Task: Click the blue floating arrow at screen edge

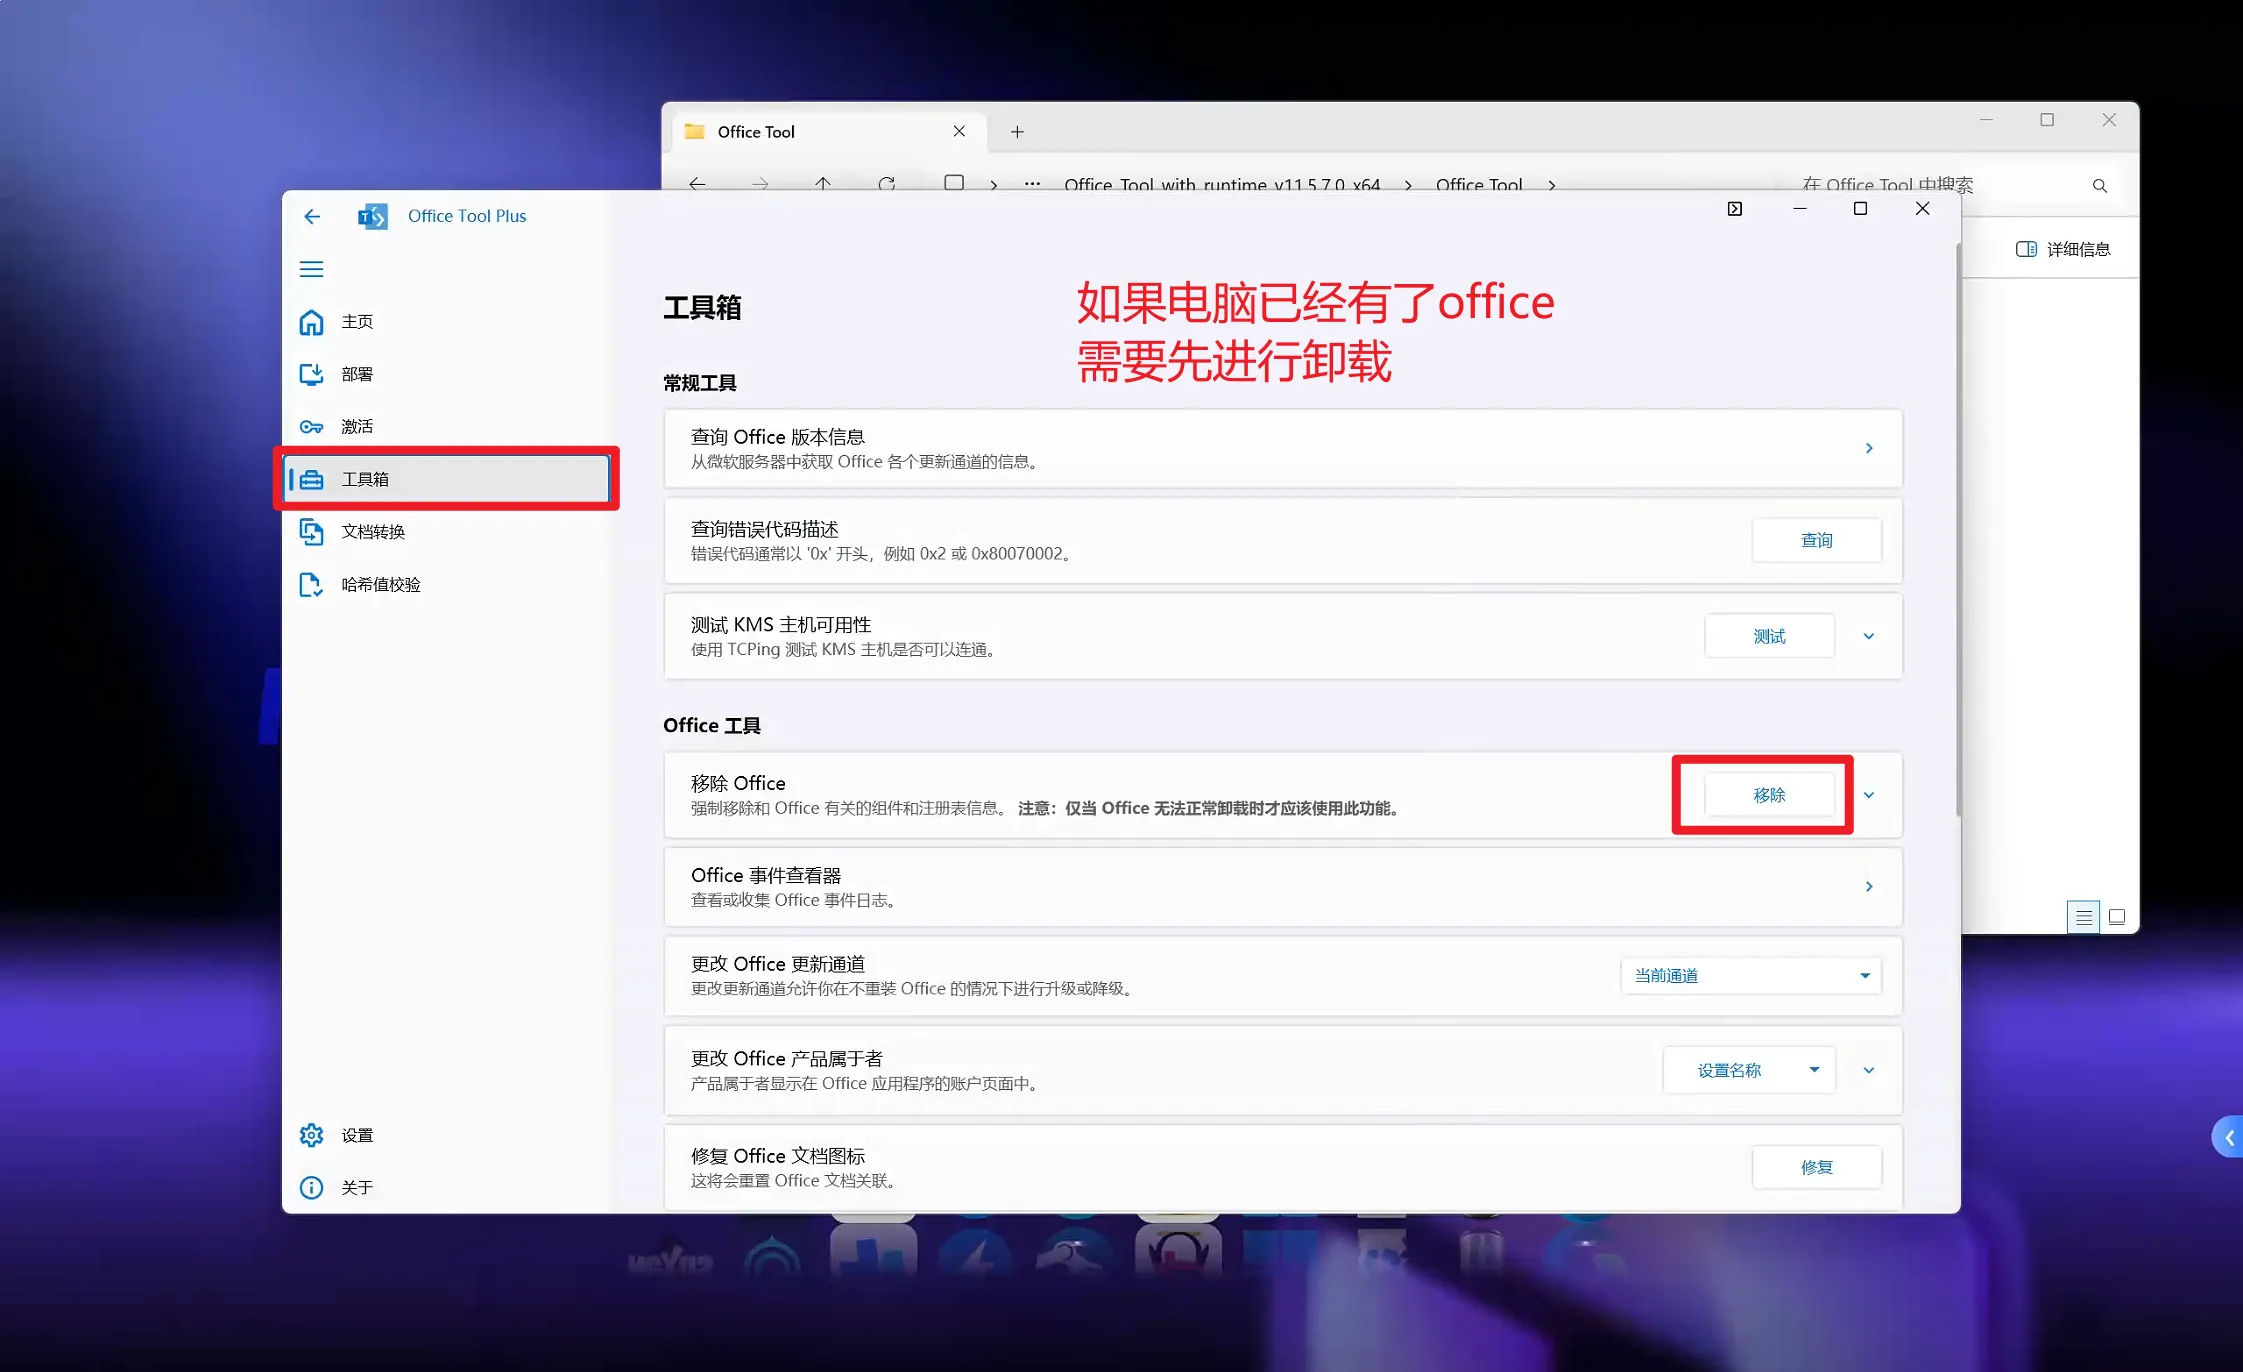Action: click(x=2228, y=1137)
